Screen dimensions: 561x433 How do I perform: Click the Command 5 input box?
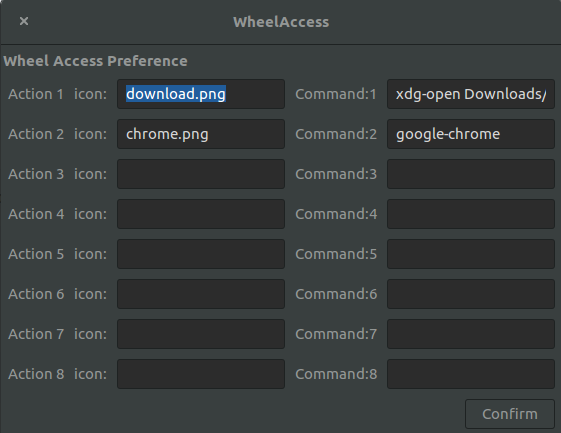click(471, 254)
